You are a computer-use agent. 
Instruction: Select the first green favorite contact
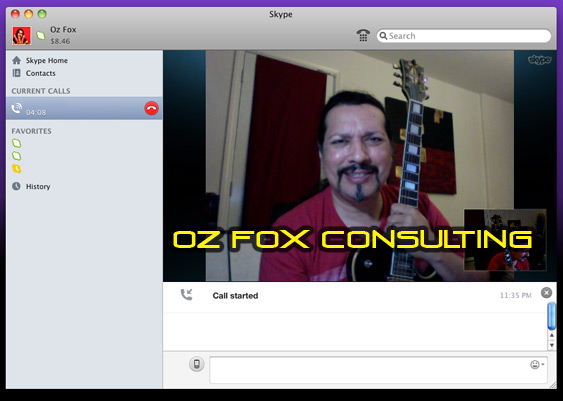(x=17, y=143)
